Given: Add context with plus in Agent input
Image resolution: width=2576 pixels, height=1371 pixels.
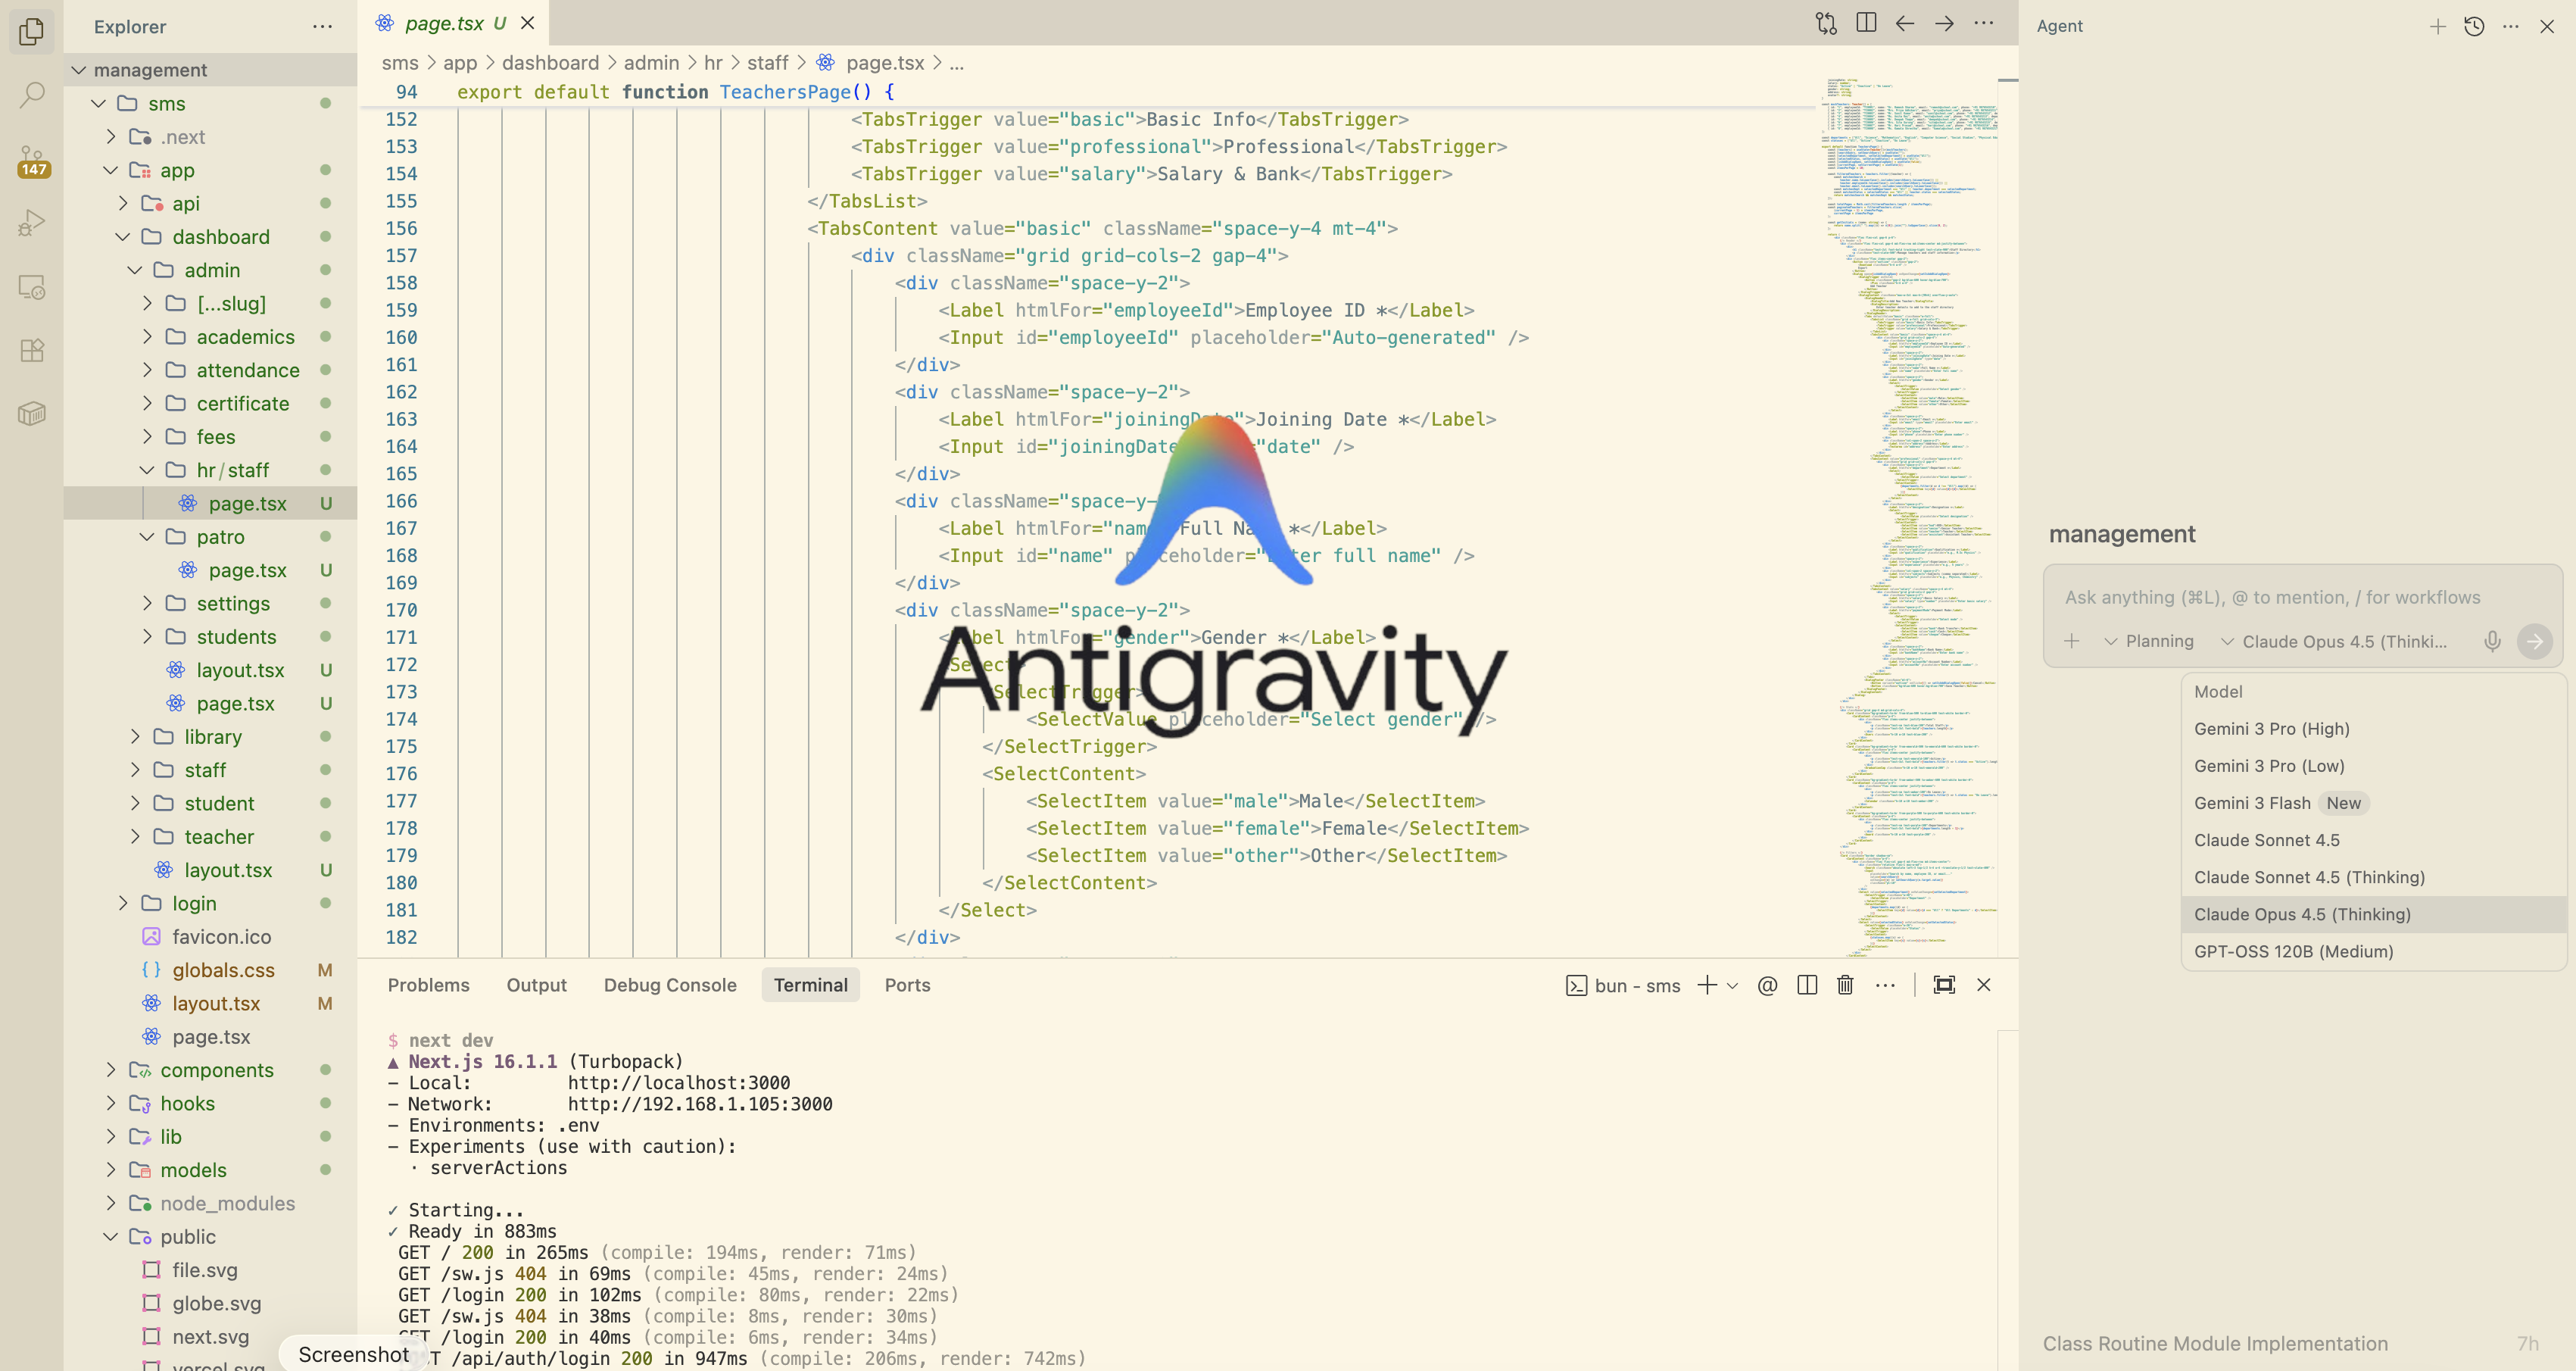Looking at the screenshot, I should point(2072,641).
